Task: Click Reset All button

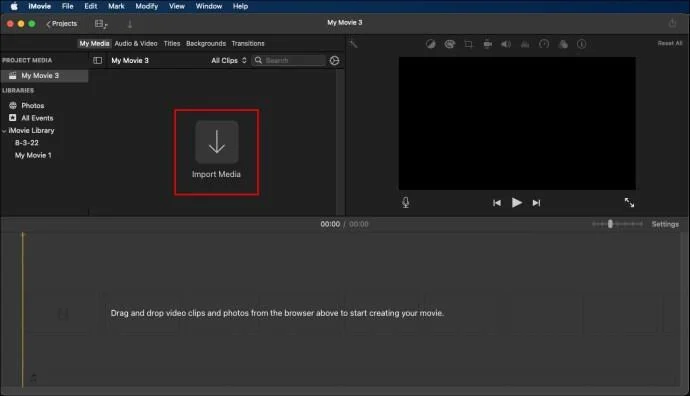Action: (x=670, y=43)
